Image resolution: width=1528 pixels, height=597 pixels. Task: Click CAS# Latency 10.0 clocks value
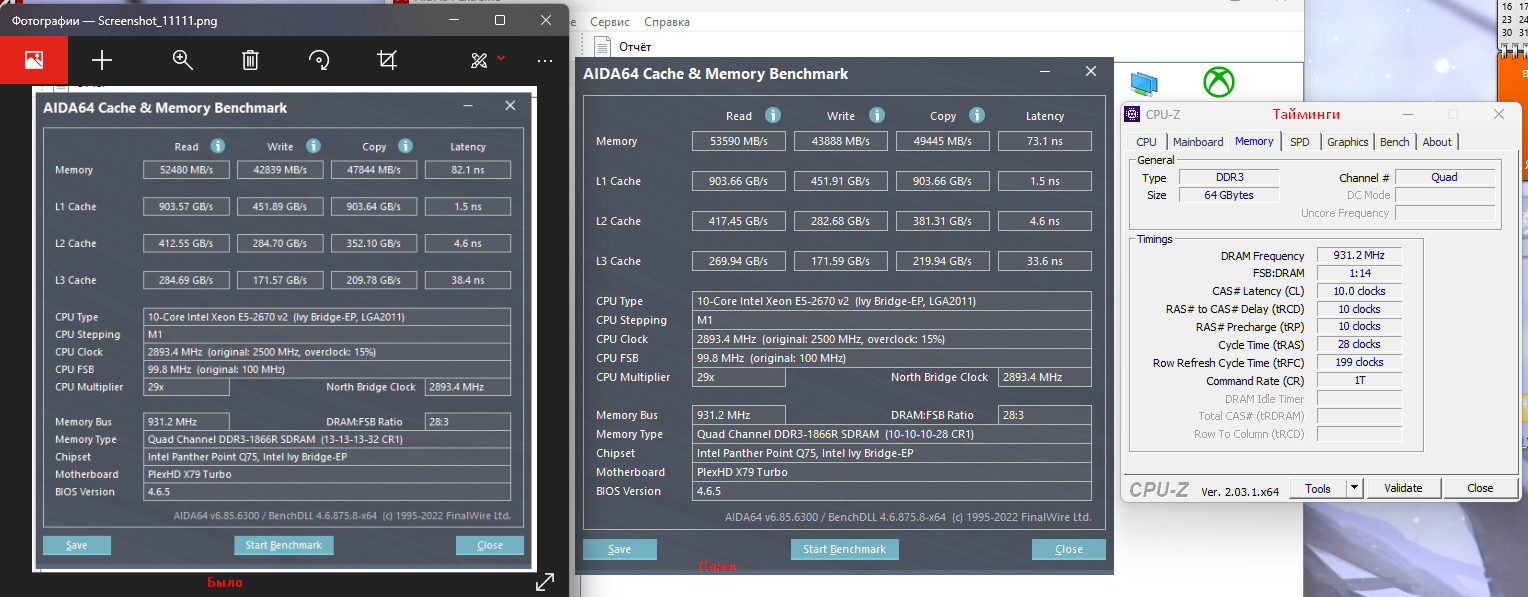(1360, 291)
